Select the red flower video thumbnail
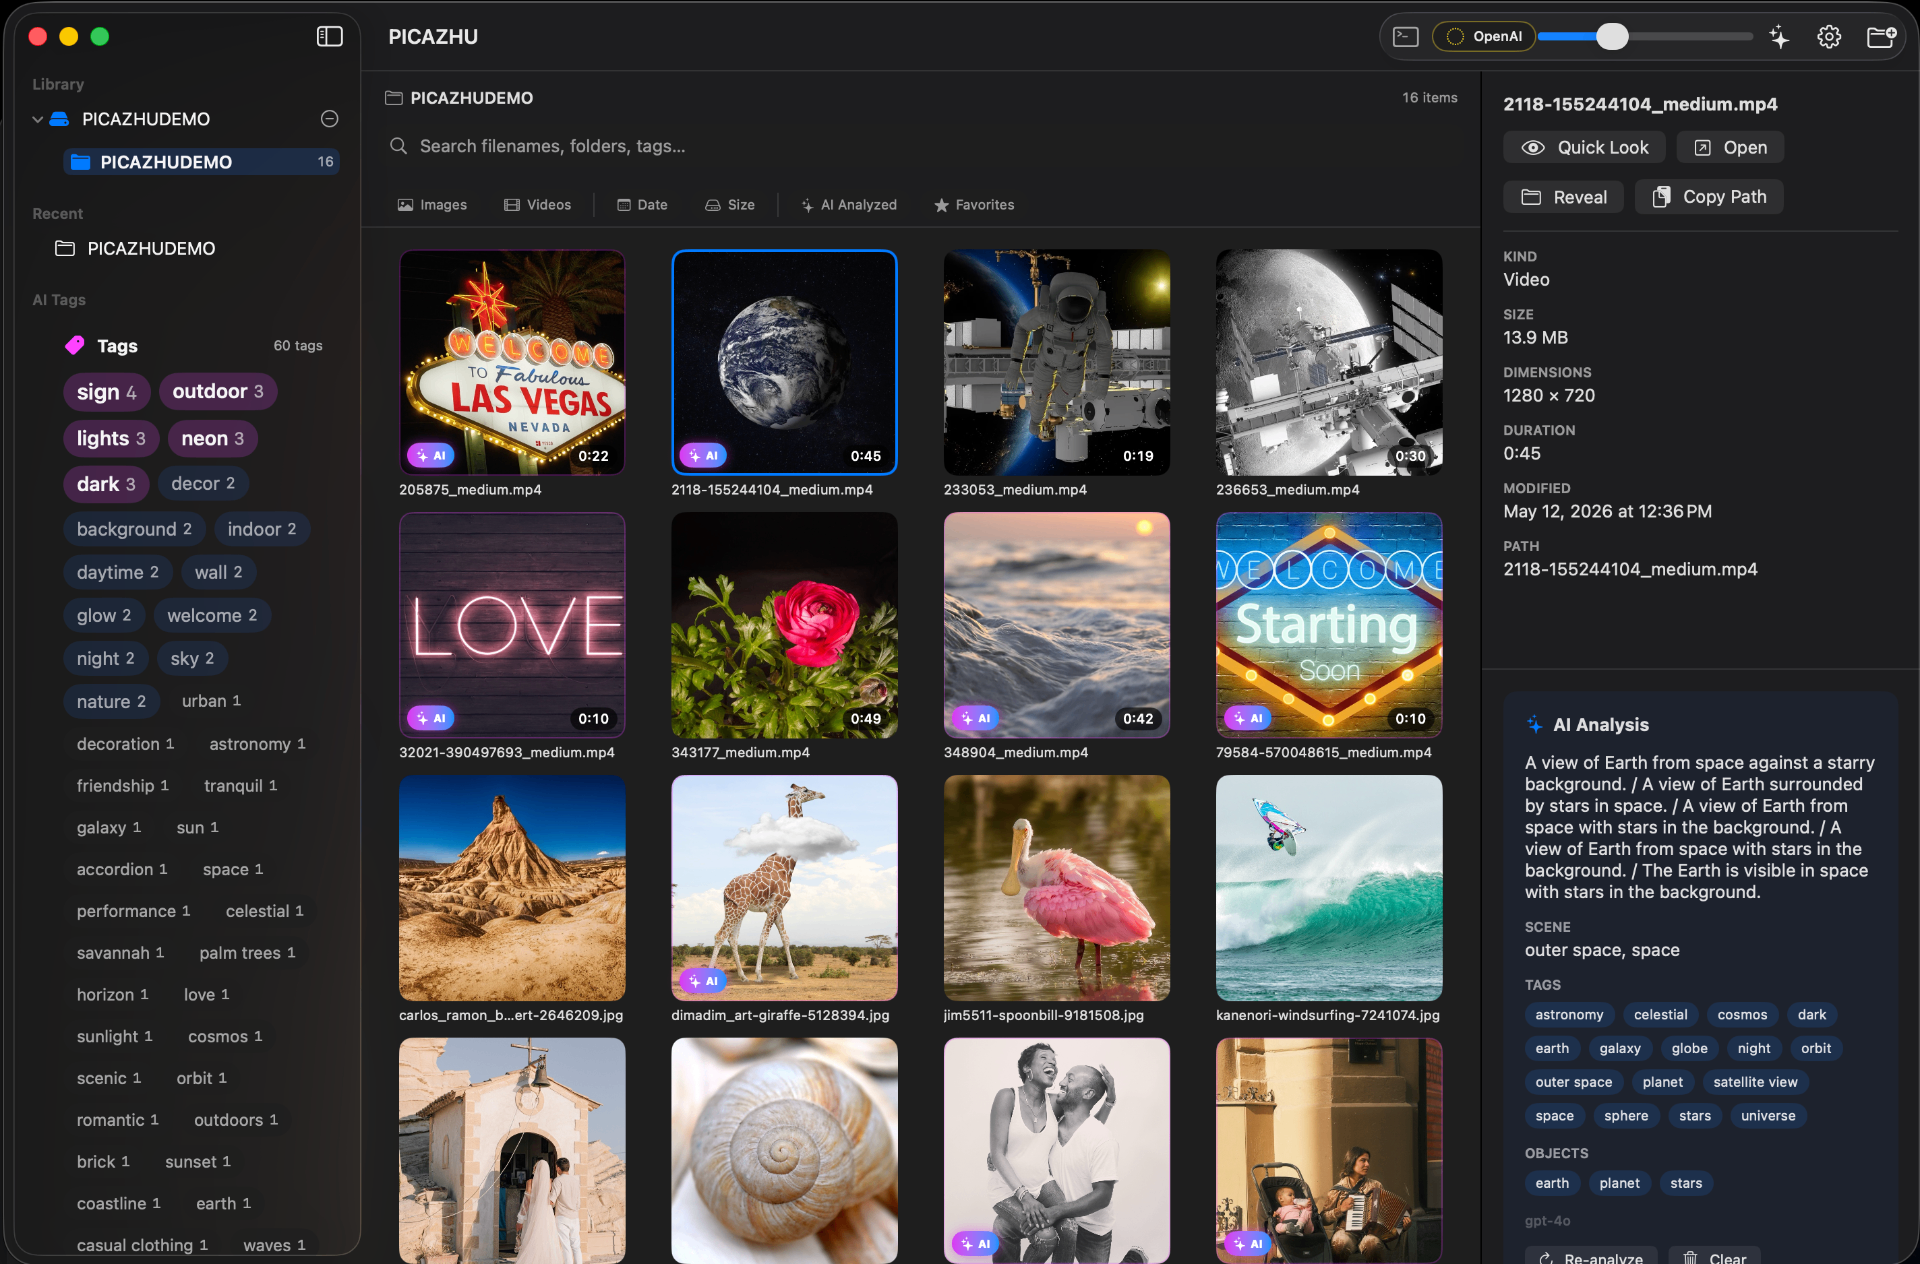The width and height of the screenshot is (1920, 1264). tap(784, 625)
